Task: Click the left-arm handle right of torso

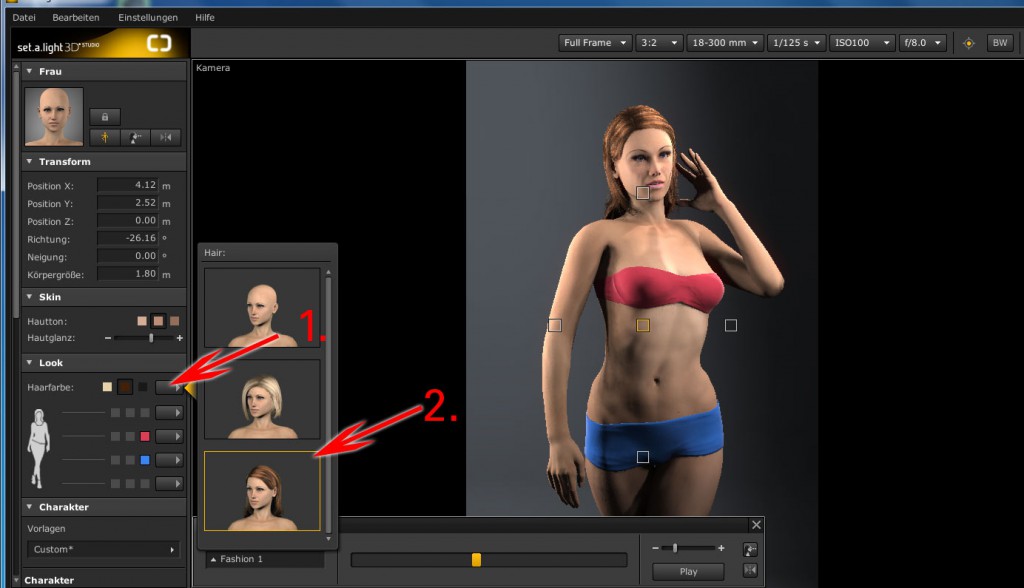Action: point(731,325)
